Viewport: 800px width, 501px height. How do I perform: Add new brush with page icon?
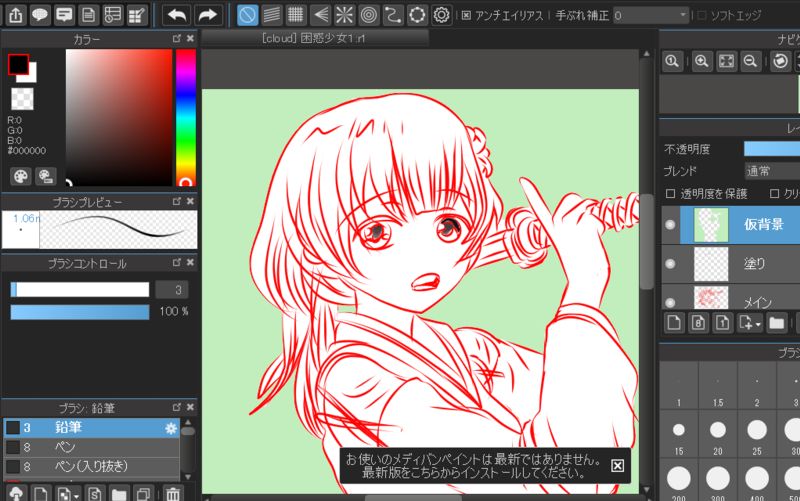pos(40,493)
